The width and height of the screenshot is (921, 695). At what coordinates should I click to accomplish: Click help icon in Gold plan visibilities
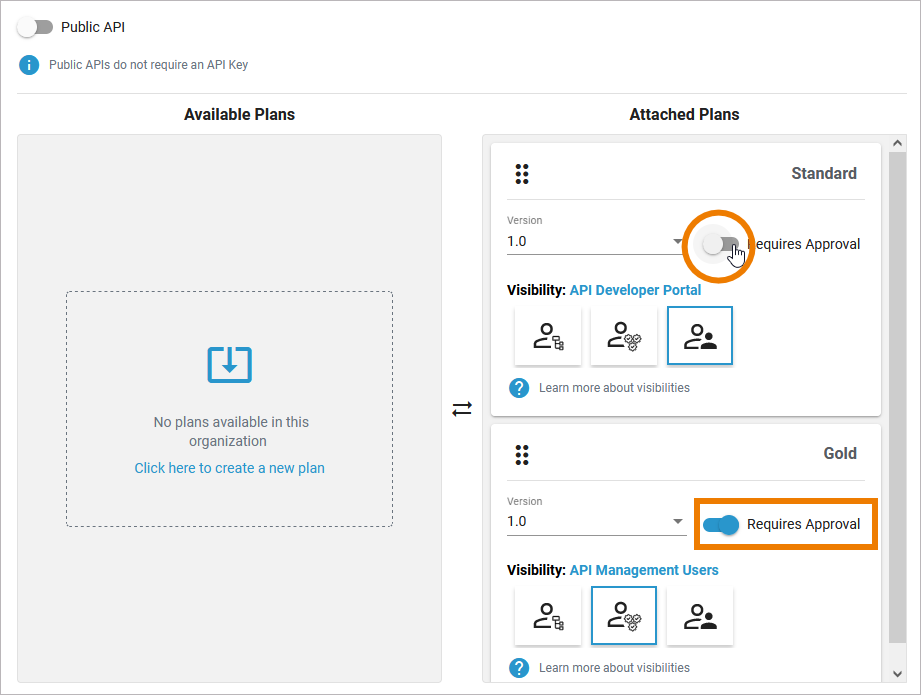pos(519,668)
